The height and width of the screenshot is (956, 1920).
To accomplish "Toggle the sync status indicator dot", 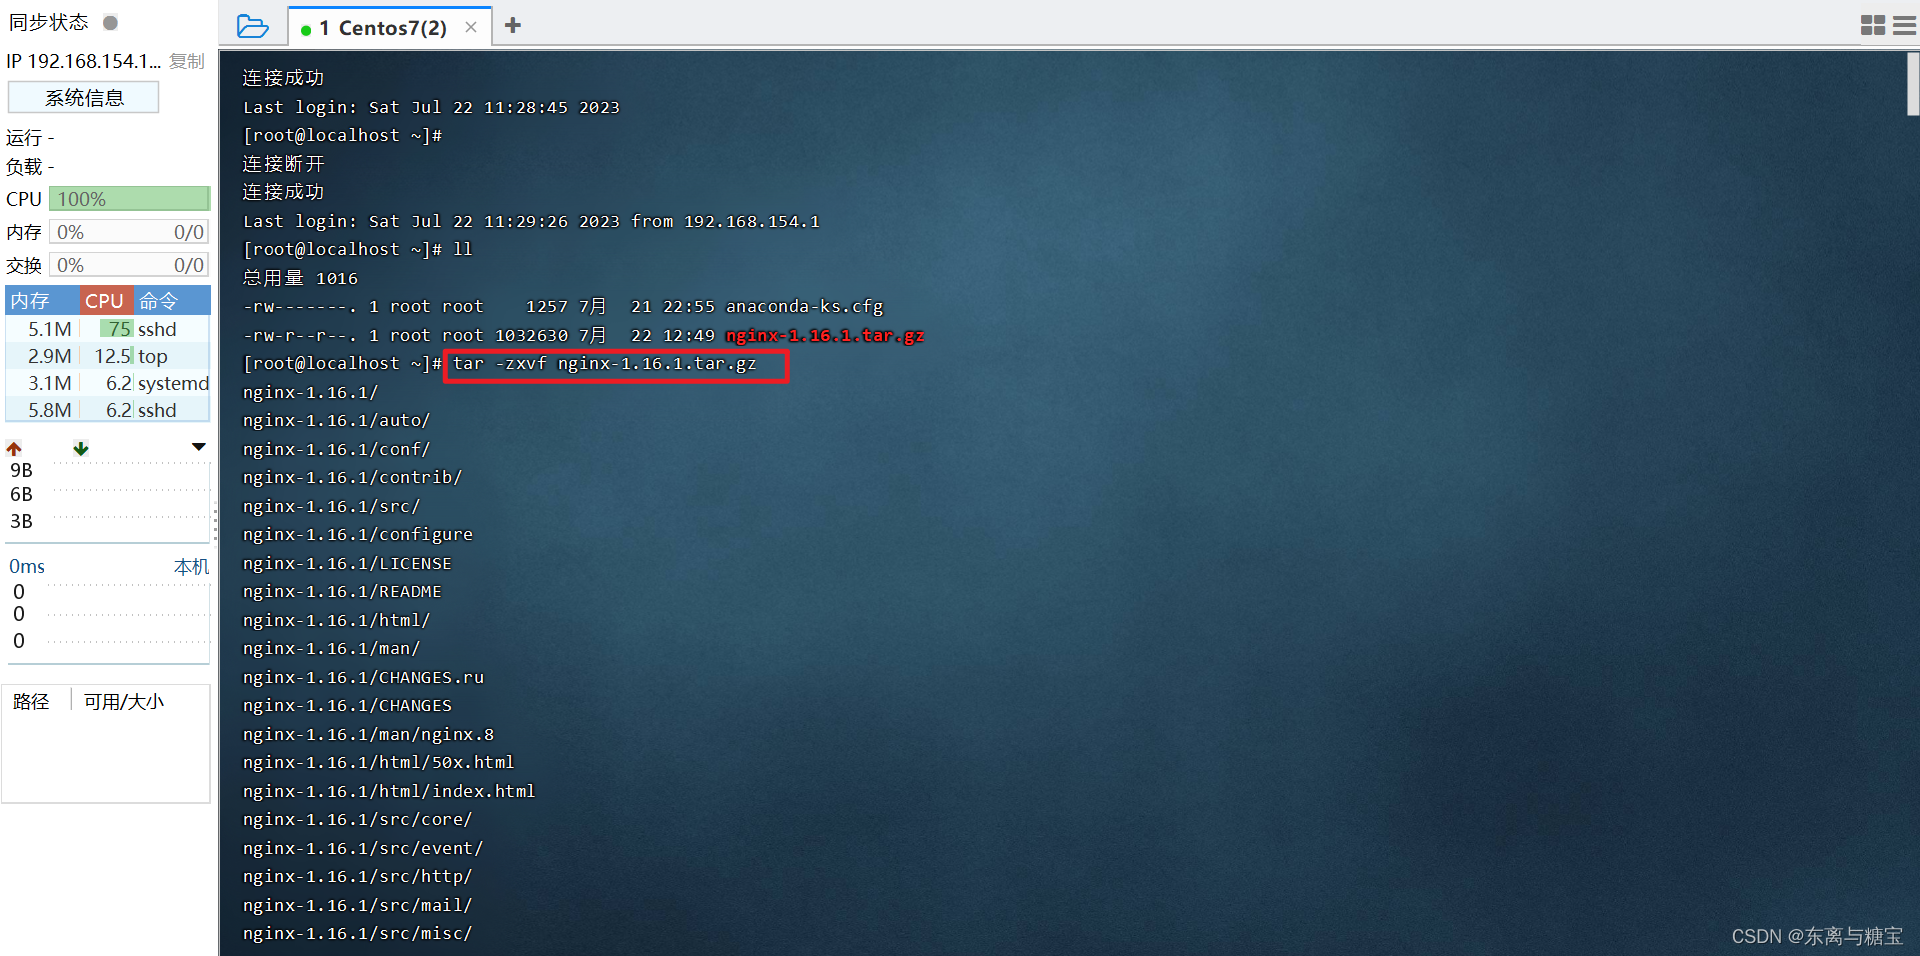I will pyautogui.click(x=111, y=22).
